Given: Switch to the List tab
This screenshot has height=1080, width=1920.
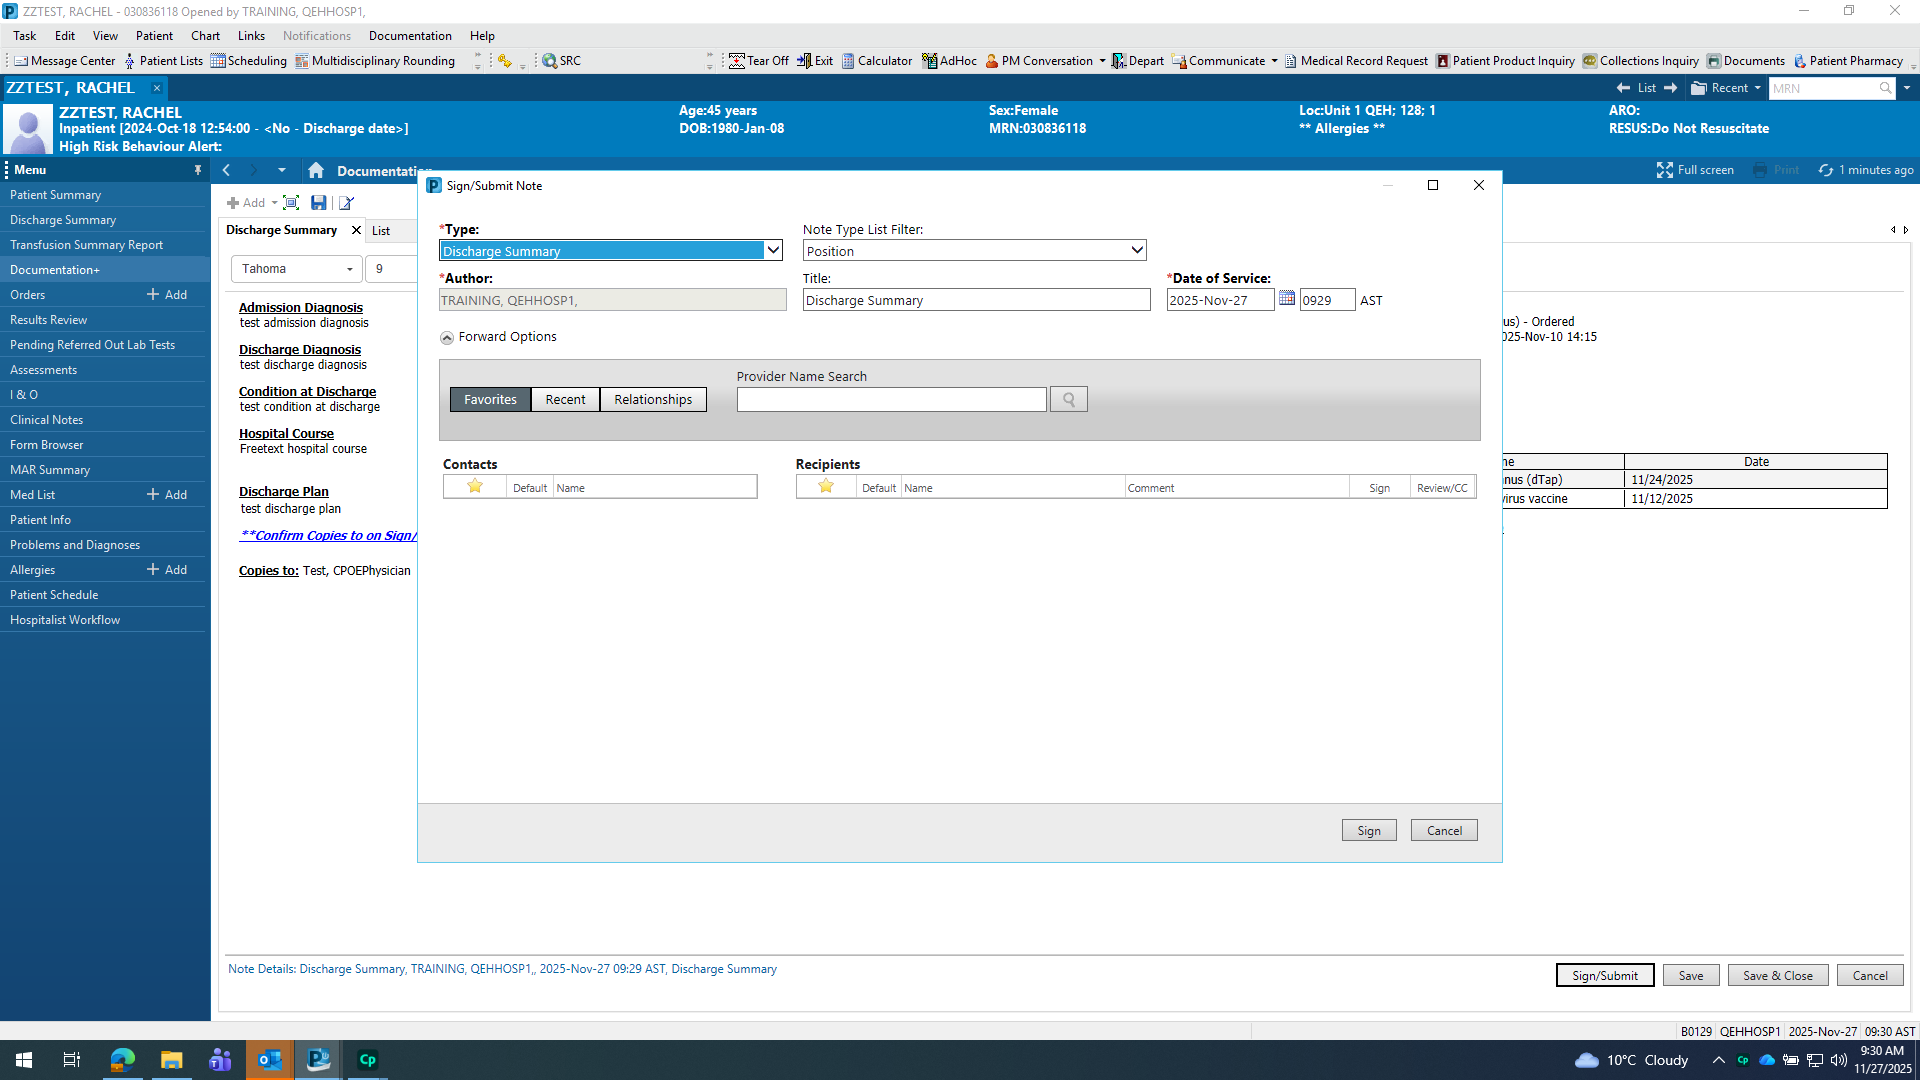Looking at the screenshot, I should tap(381, 231).
